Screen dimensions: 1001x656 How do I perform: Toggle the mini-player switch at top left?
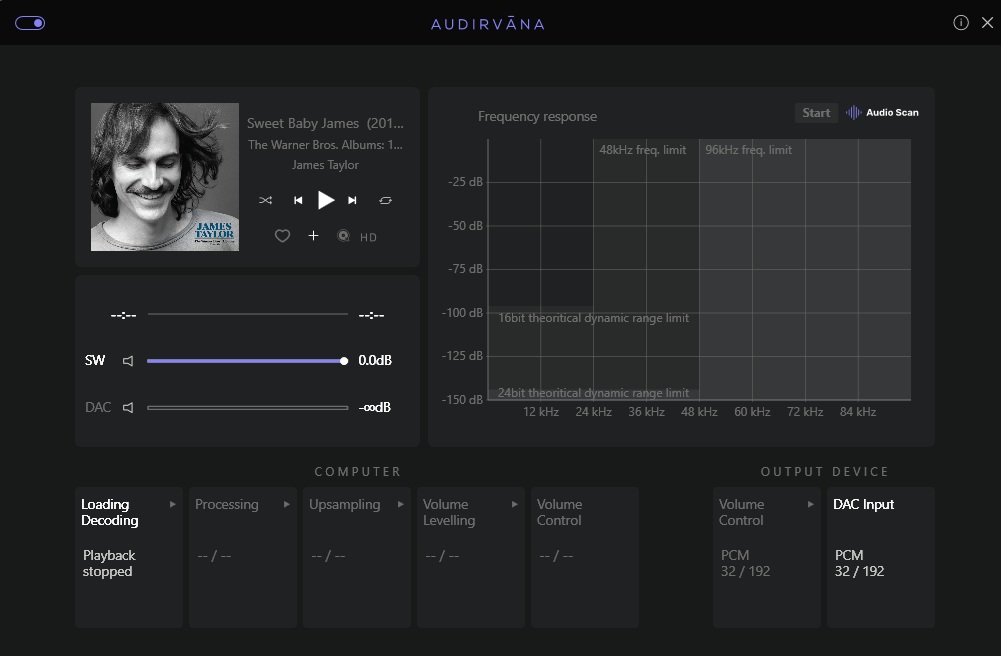coord(30,23)
